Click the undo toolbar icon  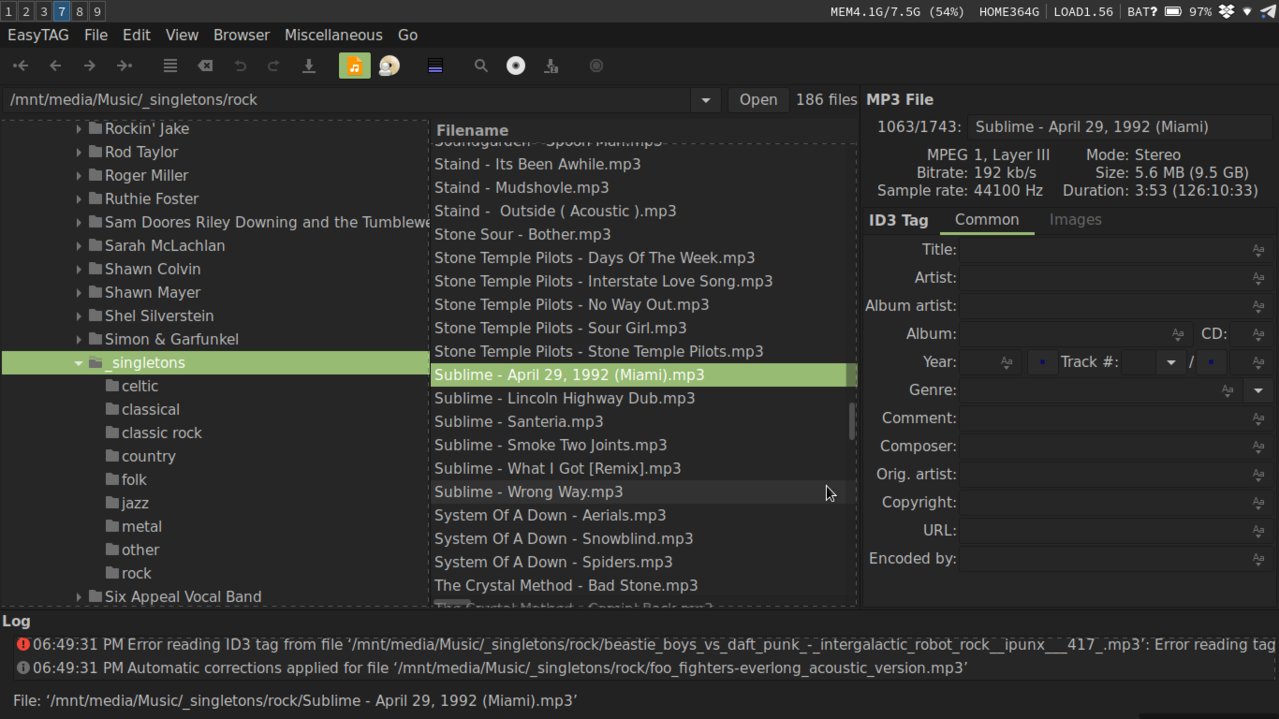(240, 66)
